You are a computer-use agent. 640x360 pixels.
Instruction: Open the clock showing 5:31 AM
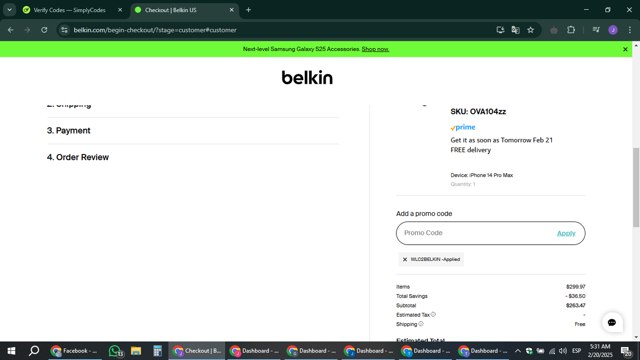click(x=600, y=351)
